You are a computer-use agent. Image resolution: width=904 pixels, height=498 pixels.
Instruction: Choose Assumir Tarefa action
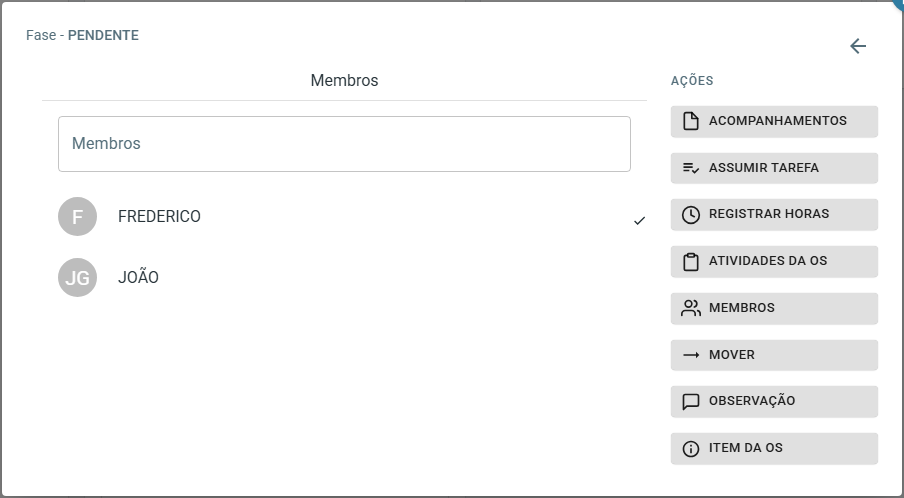[x=774, y=168]
